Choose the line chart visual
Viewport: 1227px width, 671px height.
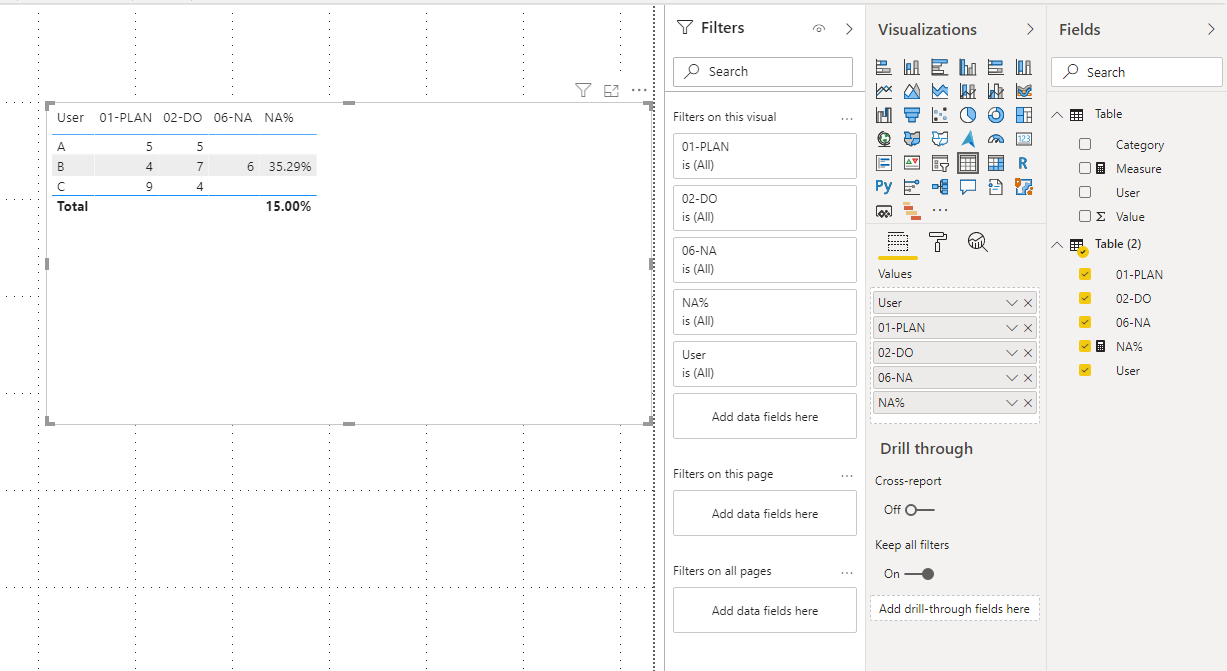coord(884,91)
